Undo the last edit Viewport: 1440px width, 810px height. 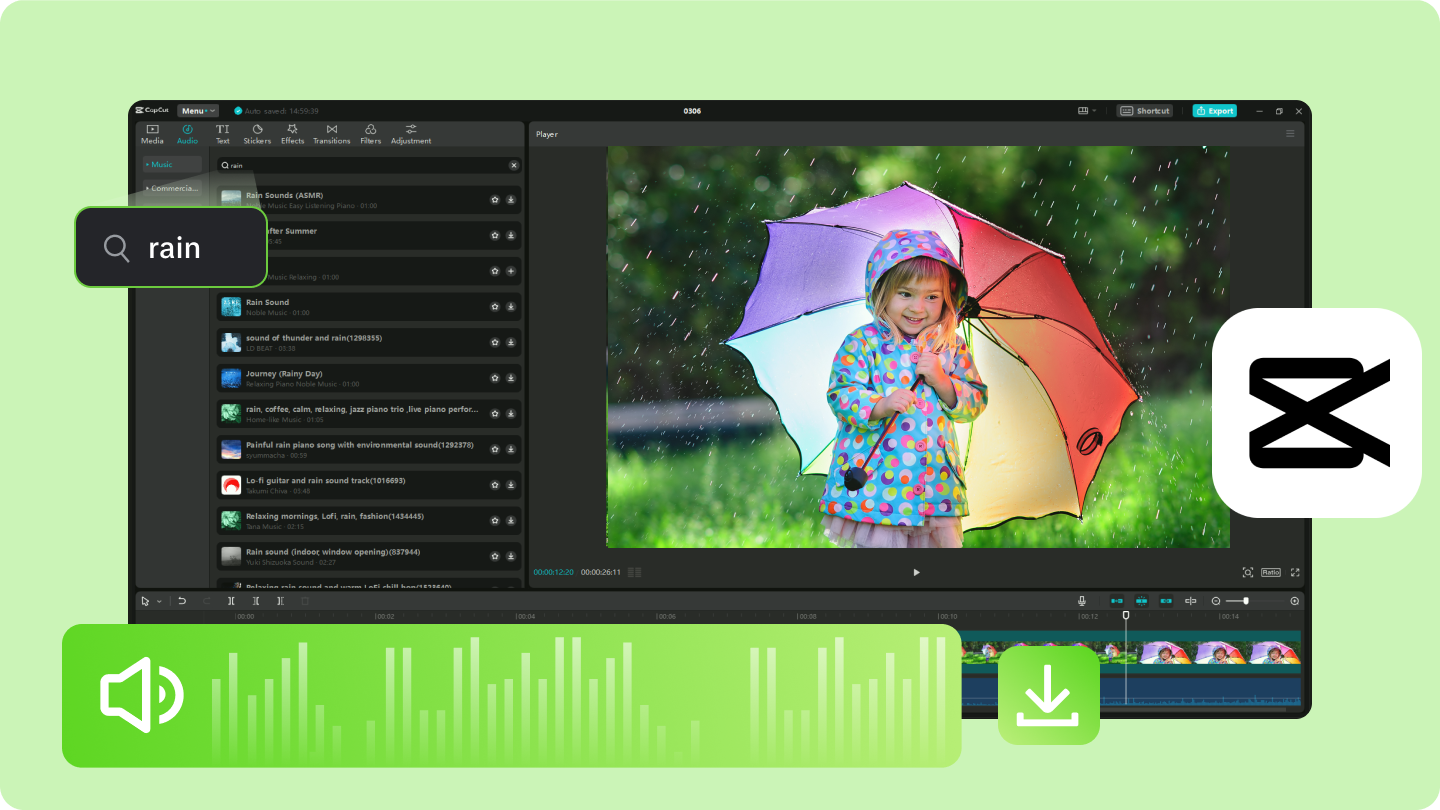pos(182,601)
